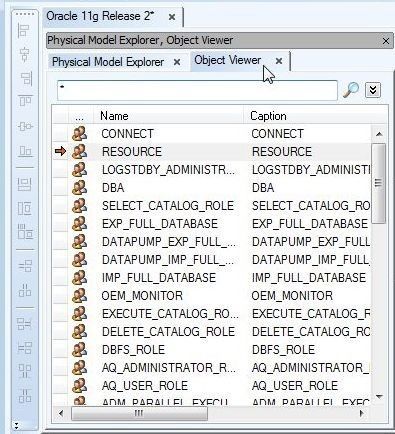395x434 pixels.
Task: Select LOGSTDBY_ADMINISTR... in the Name column
Action: pyautogui.click(x=168, y=170)
